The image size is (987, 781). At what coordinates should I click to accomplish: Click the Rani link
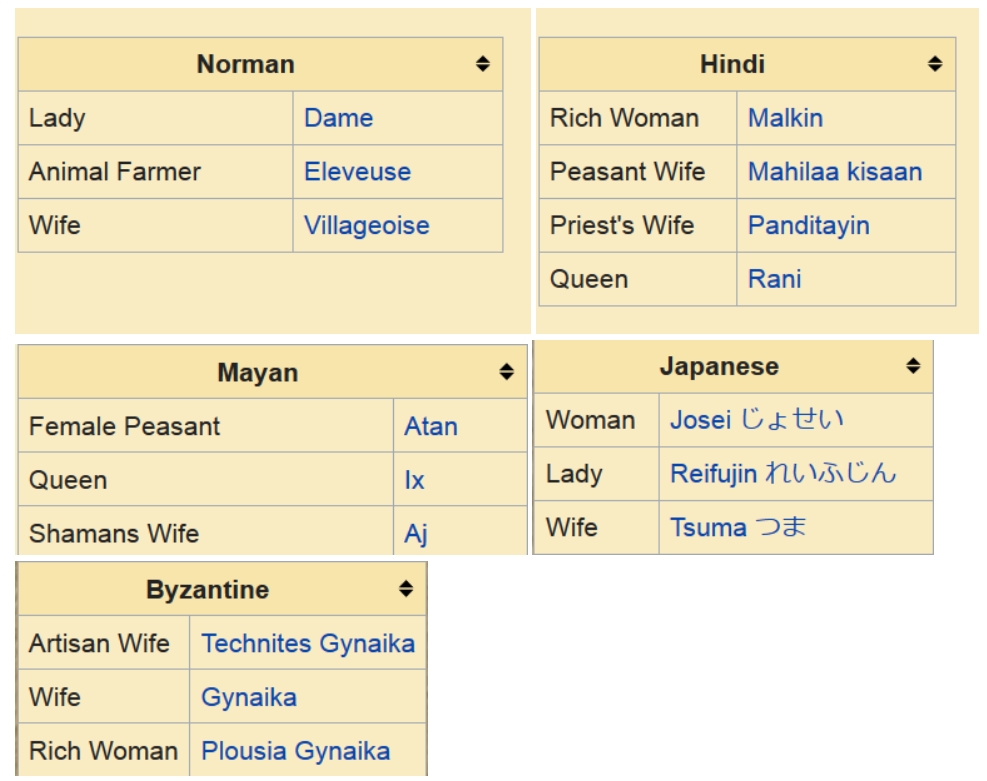(775, 279)
